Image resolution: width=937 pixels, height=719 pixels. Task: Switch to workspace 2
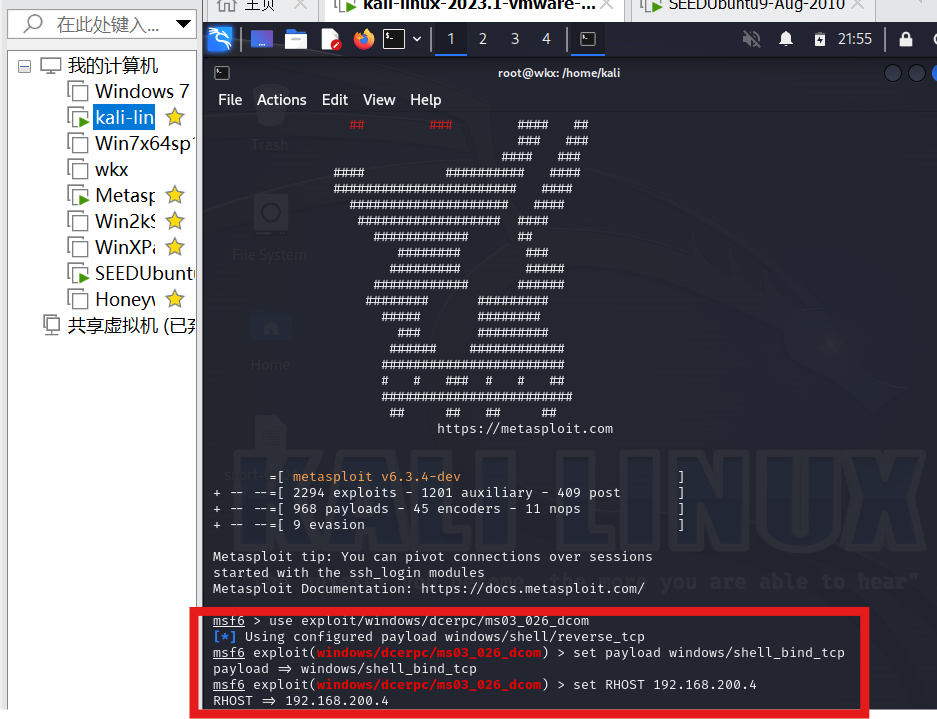pos(483,39)
